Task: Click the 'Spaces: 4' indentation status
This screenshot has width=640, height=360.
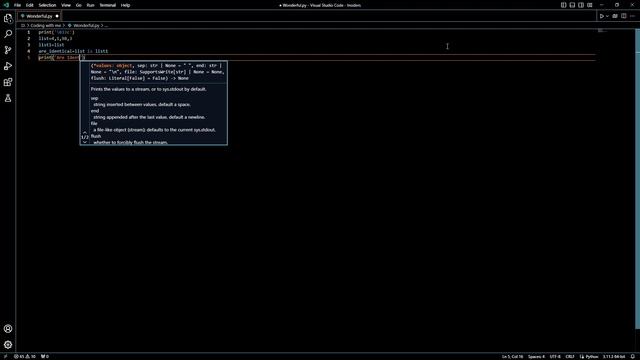Action: (536, 356)
